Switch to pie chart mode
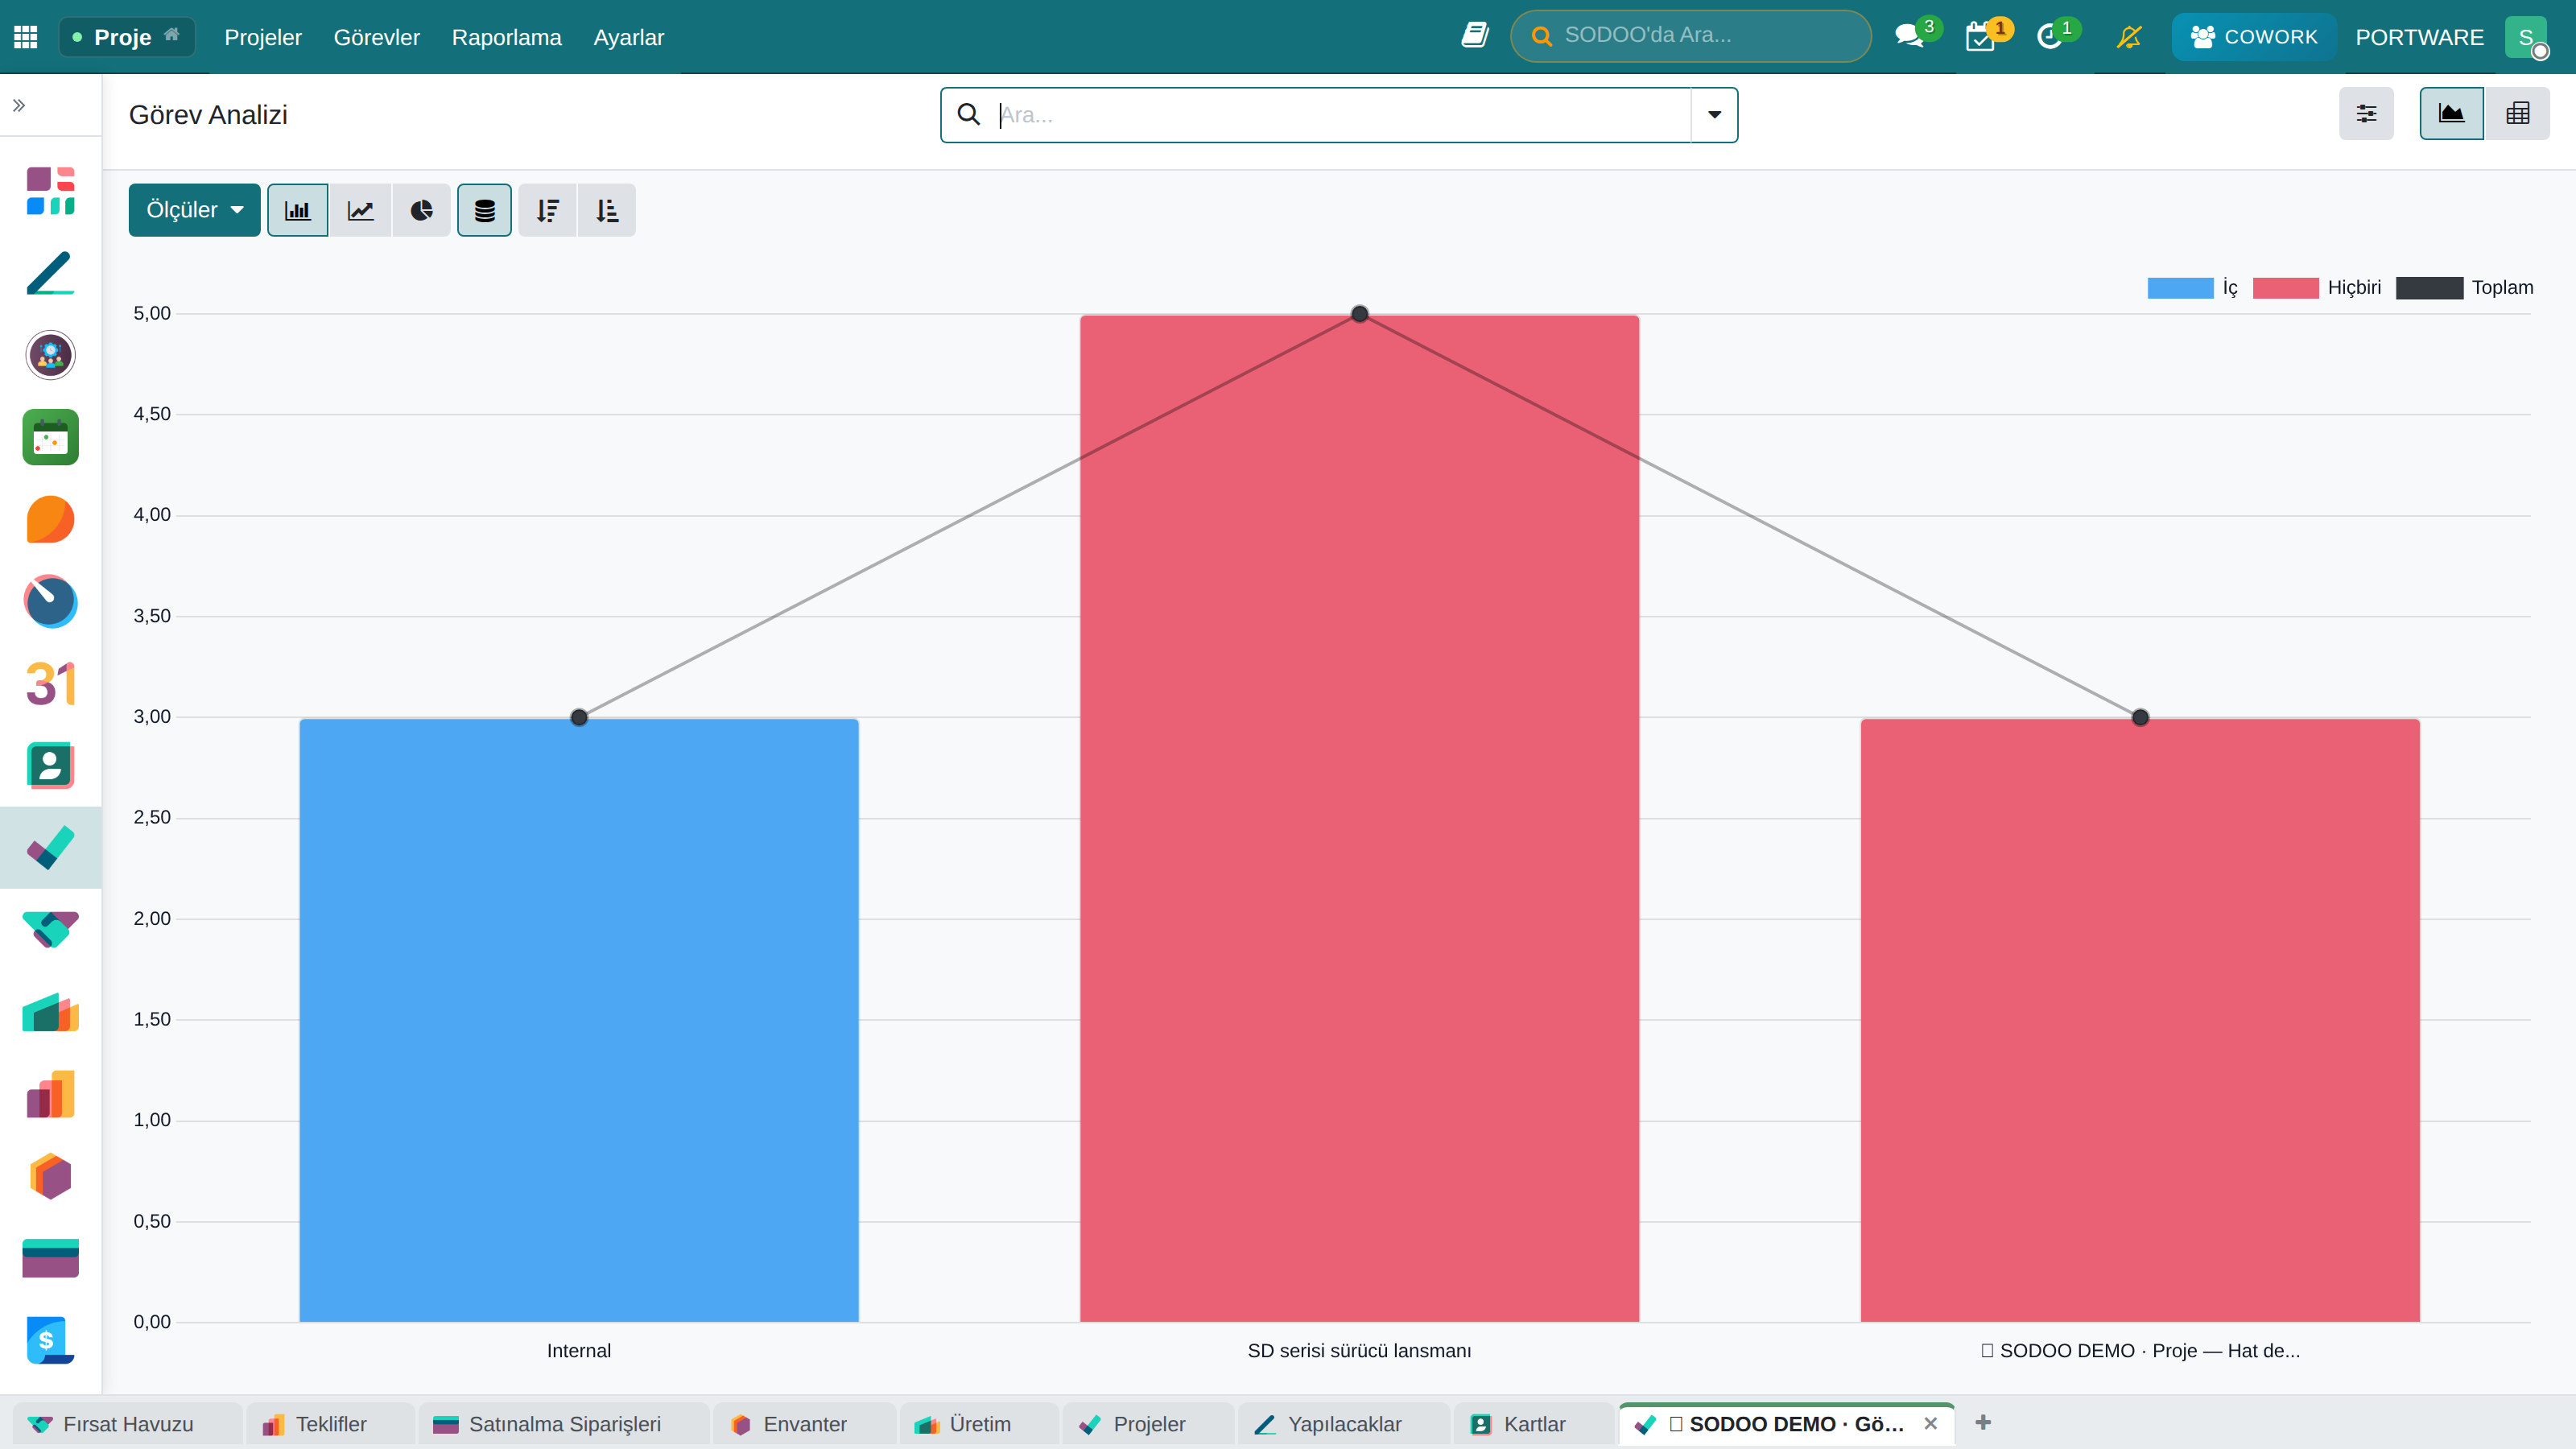2576x1449 pixels. click(422, 210)
